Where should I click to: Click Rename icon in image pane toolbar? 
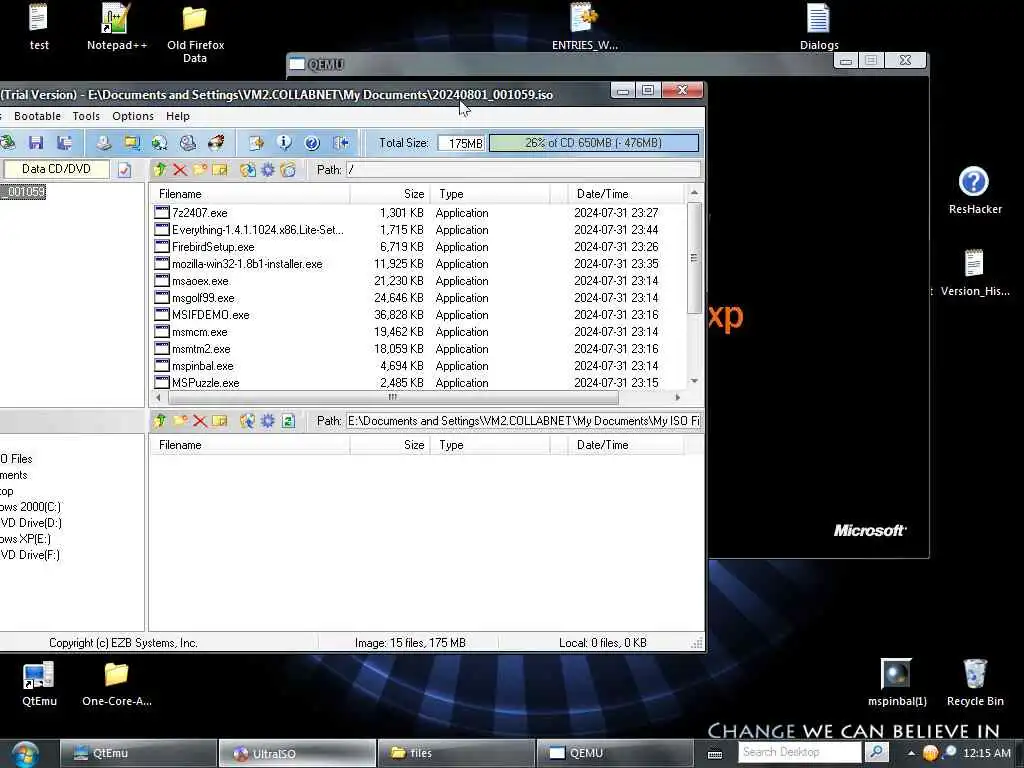point(220,170)
